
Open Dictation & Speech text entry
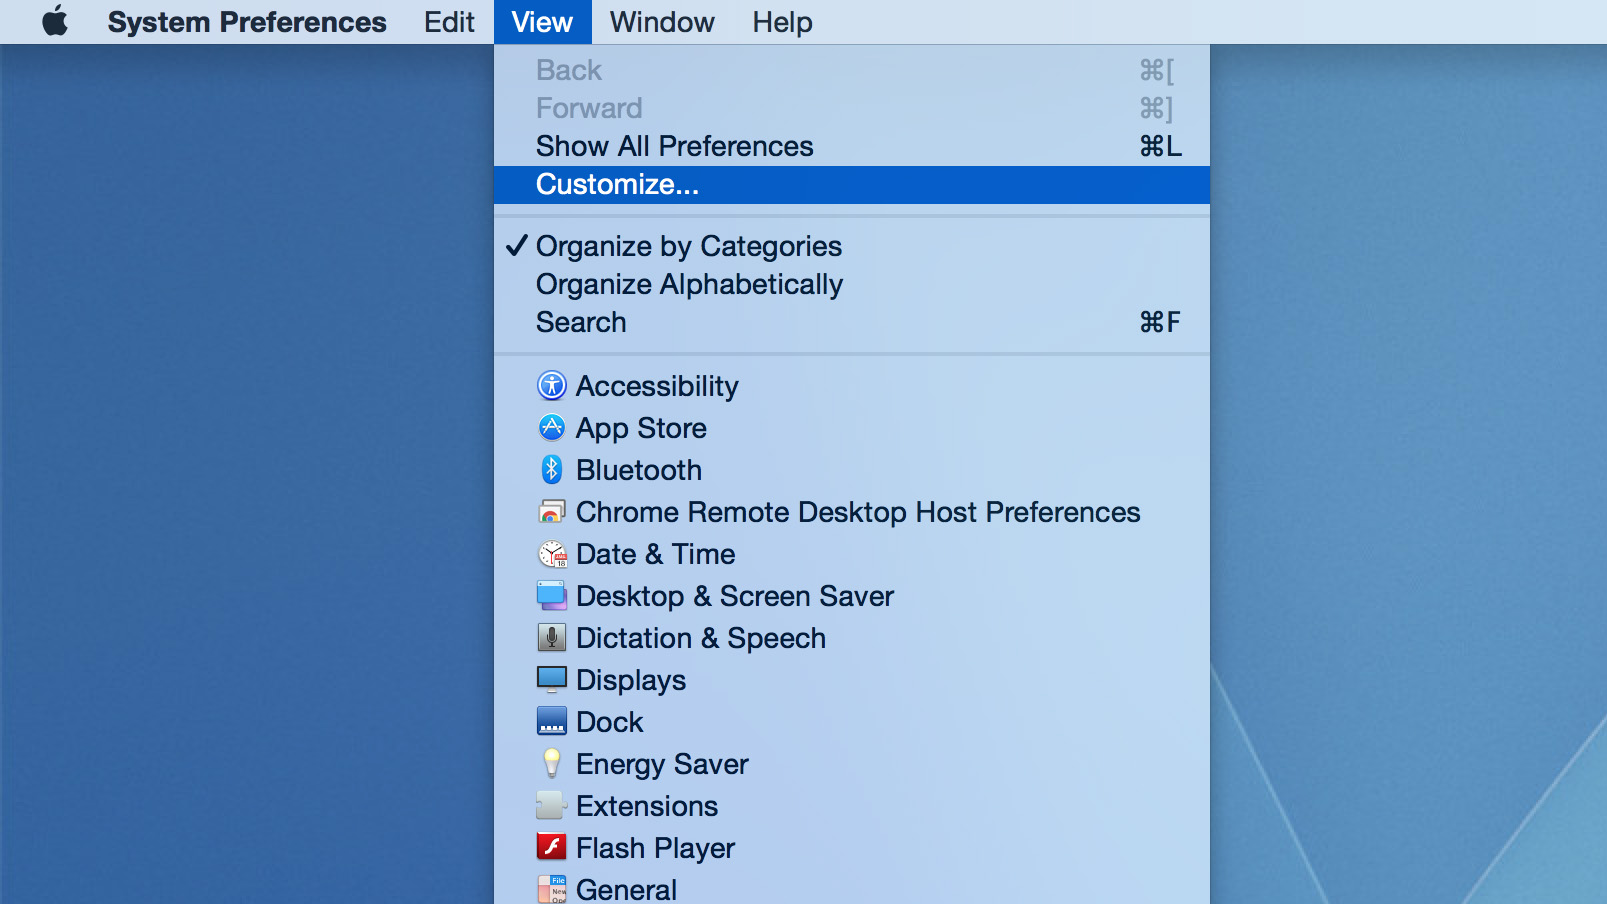701,638
